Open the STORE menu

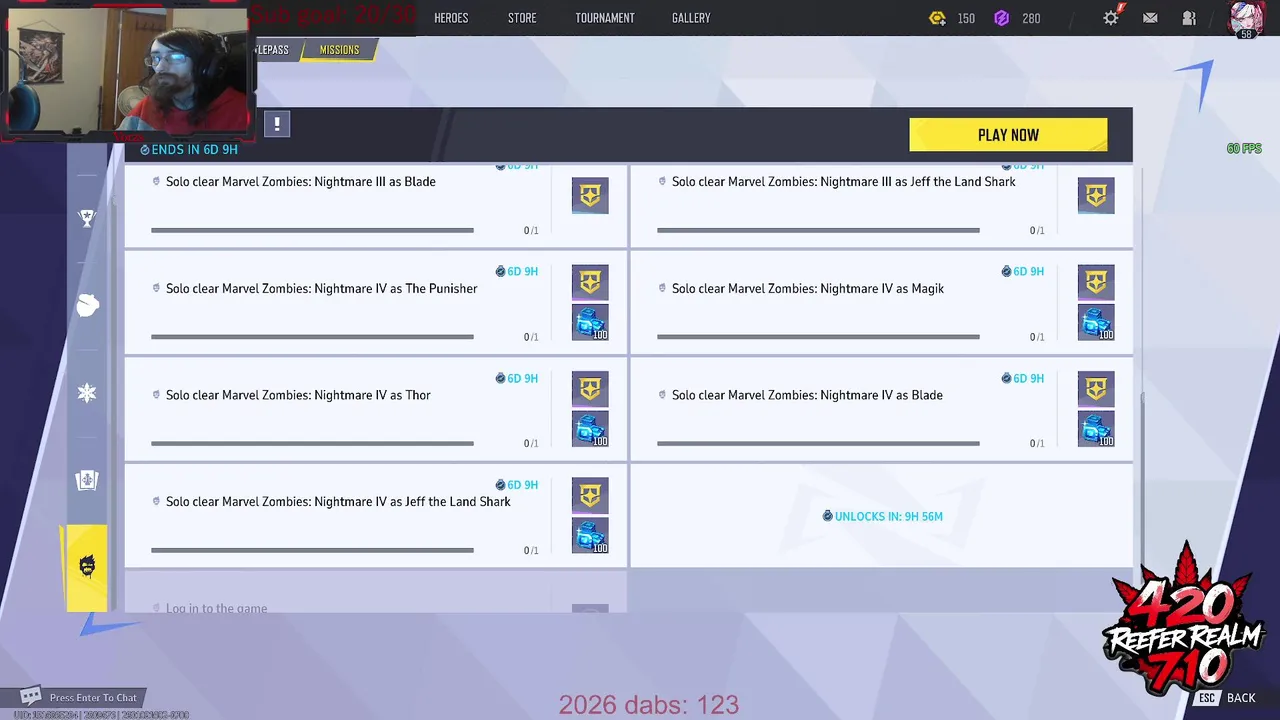[522, 18]
